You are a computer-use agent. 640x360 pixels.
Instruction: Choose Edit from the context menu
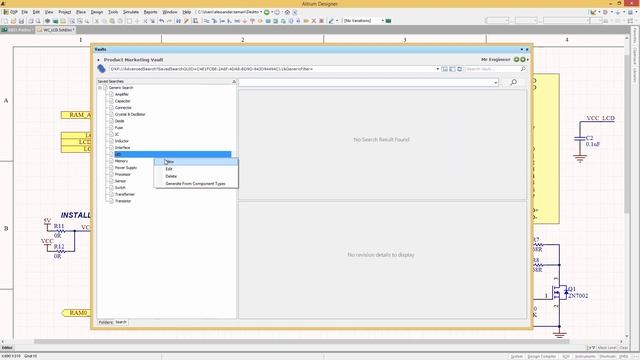click(x=196, y=169)
